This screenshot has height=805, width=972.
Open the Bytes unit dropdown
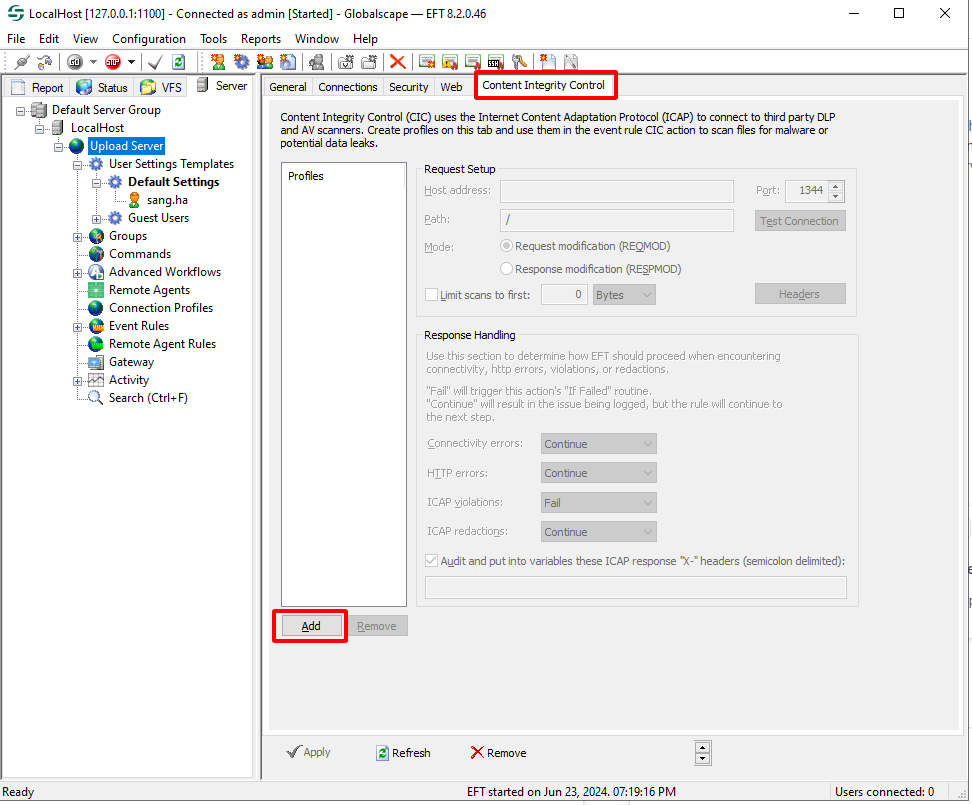tap(624, 295)
